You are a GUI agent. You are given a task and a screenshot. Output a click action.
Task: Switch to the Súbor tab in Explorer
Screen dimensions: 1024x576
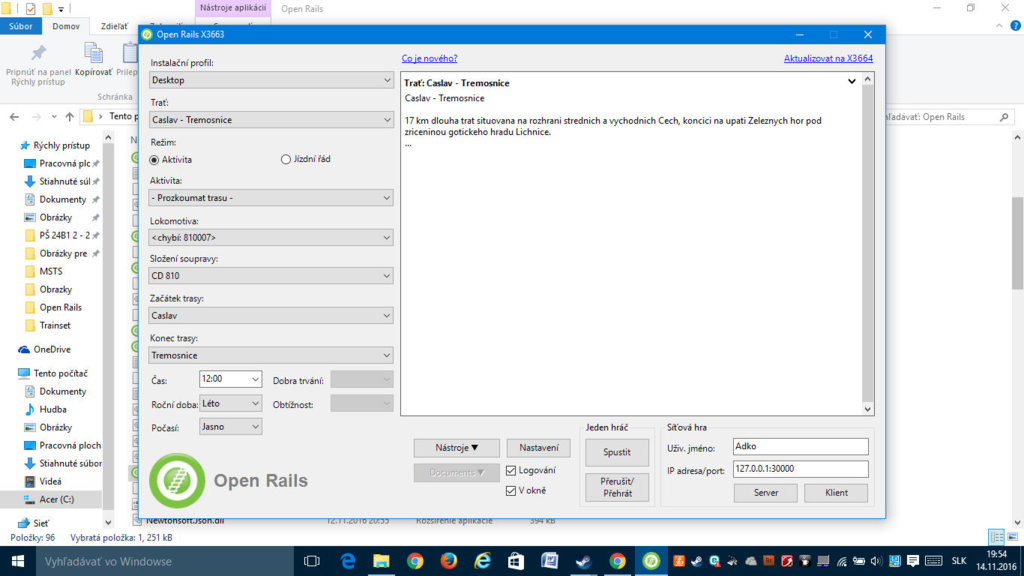20,27
